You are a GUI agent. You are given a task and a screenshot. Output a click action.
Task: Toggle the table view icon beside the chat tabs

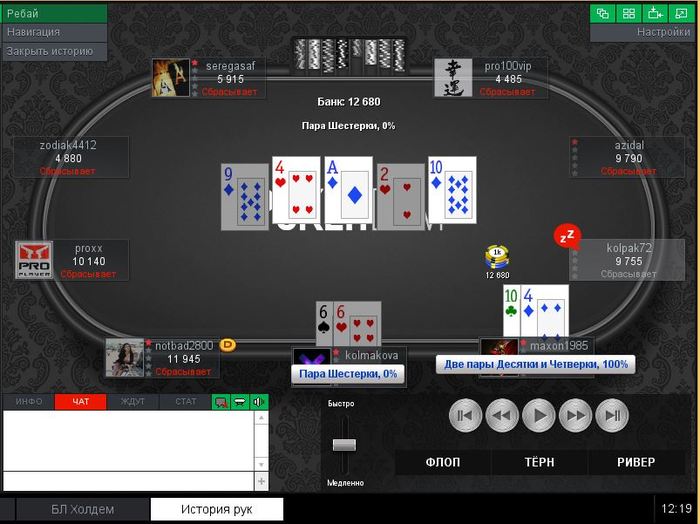(x=240, y=402)
